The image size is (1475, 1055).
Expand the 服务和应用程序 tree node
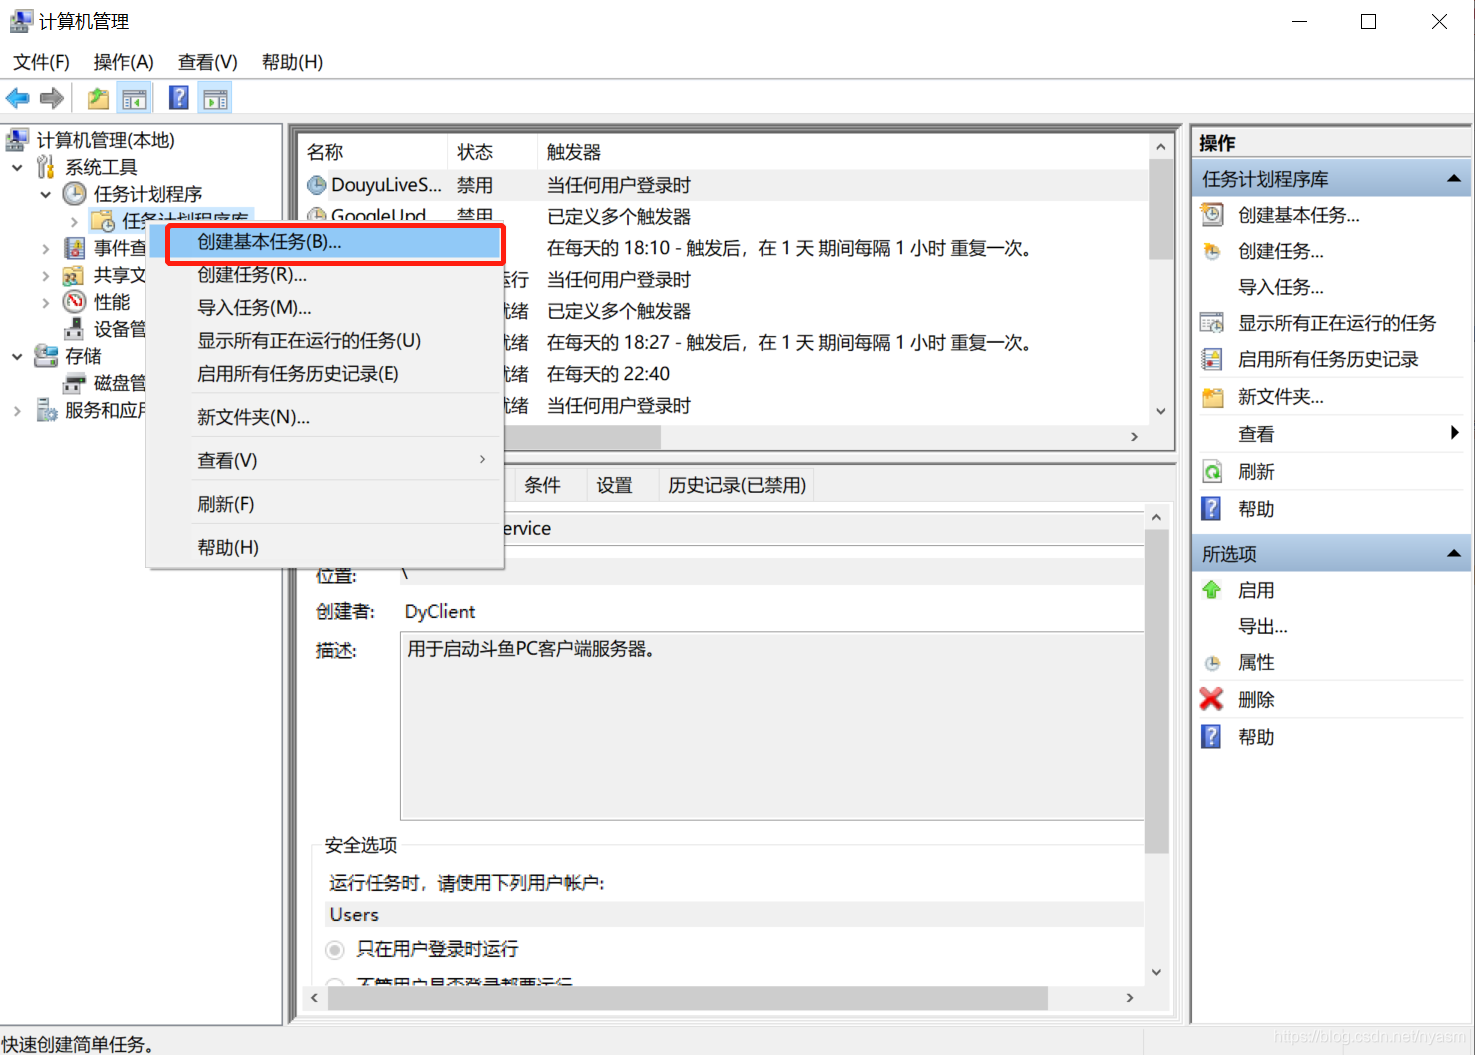17,410
